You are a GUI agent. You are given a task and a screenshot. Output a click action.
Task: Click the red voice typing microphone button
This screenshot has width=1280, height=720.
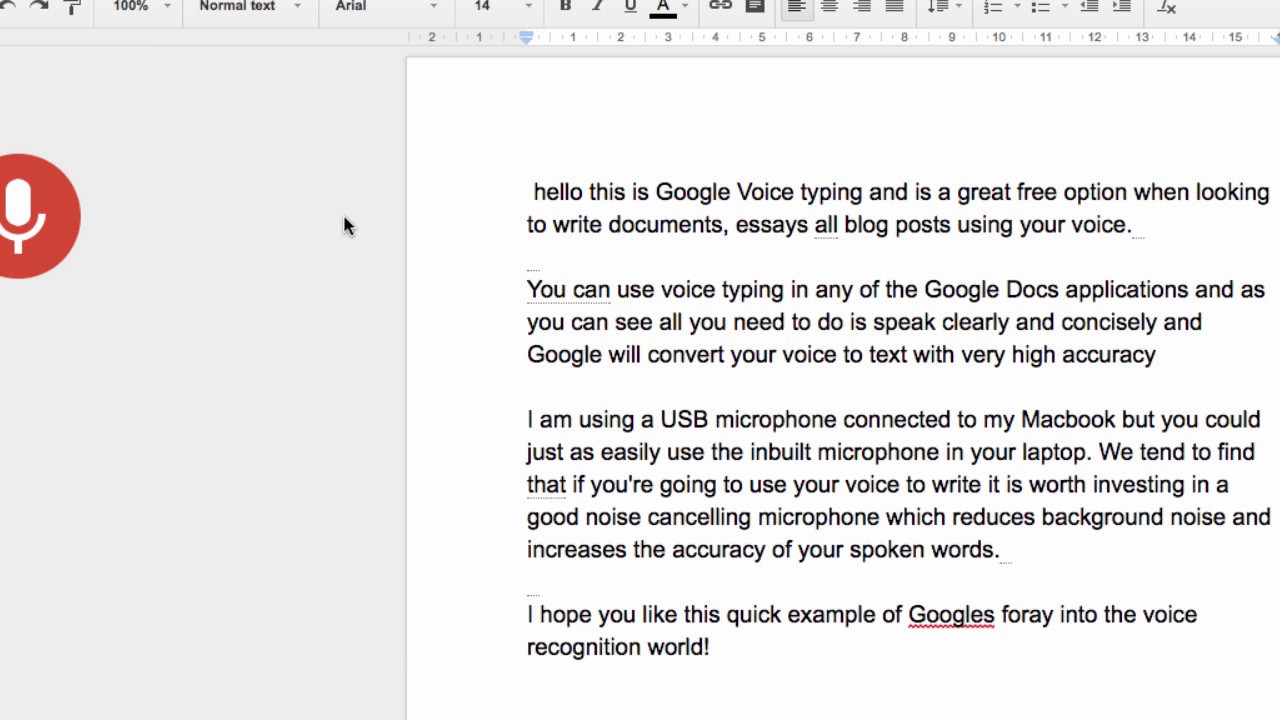coord(20,216)
